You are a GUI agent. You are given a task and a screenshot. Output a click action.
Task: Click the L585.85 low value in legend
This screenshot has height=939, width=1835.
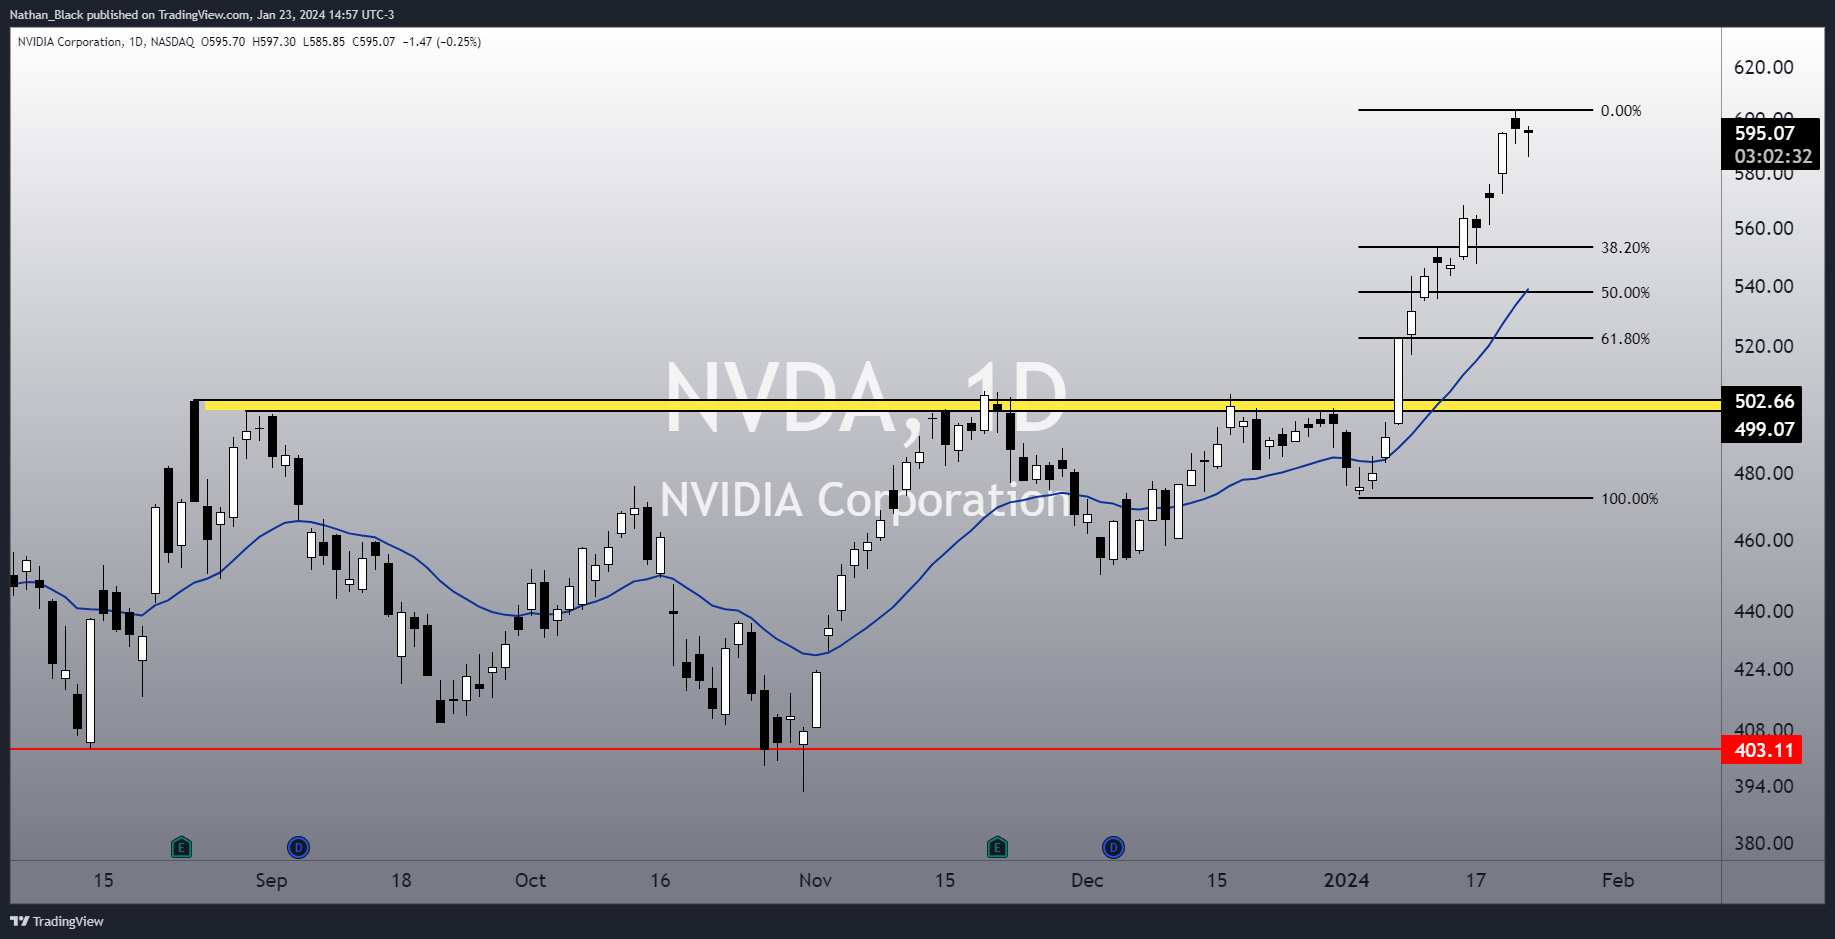(x=324, y=42)
